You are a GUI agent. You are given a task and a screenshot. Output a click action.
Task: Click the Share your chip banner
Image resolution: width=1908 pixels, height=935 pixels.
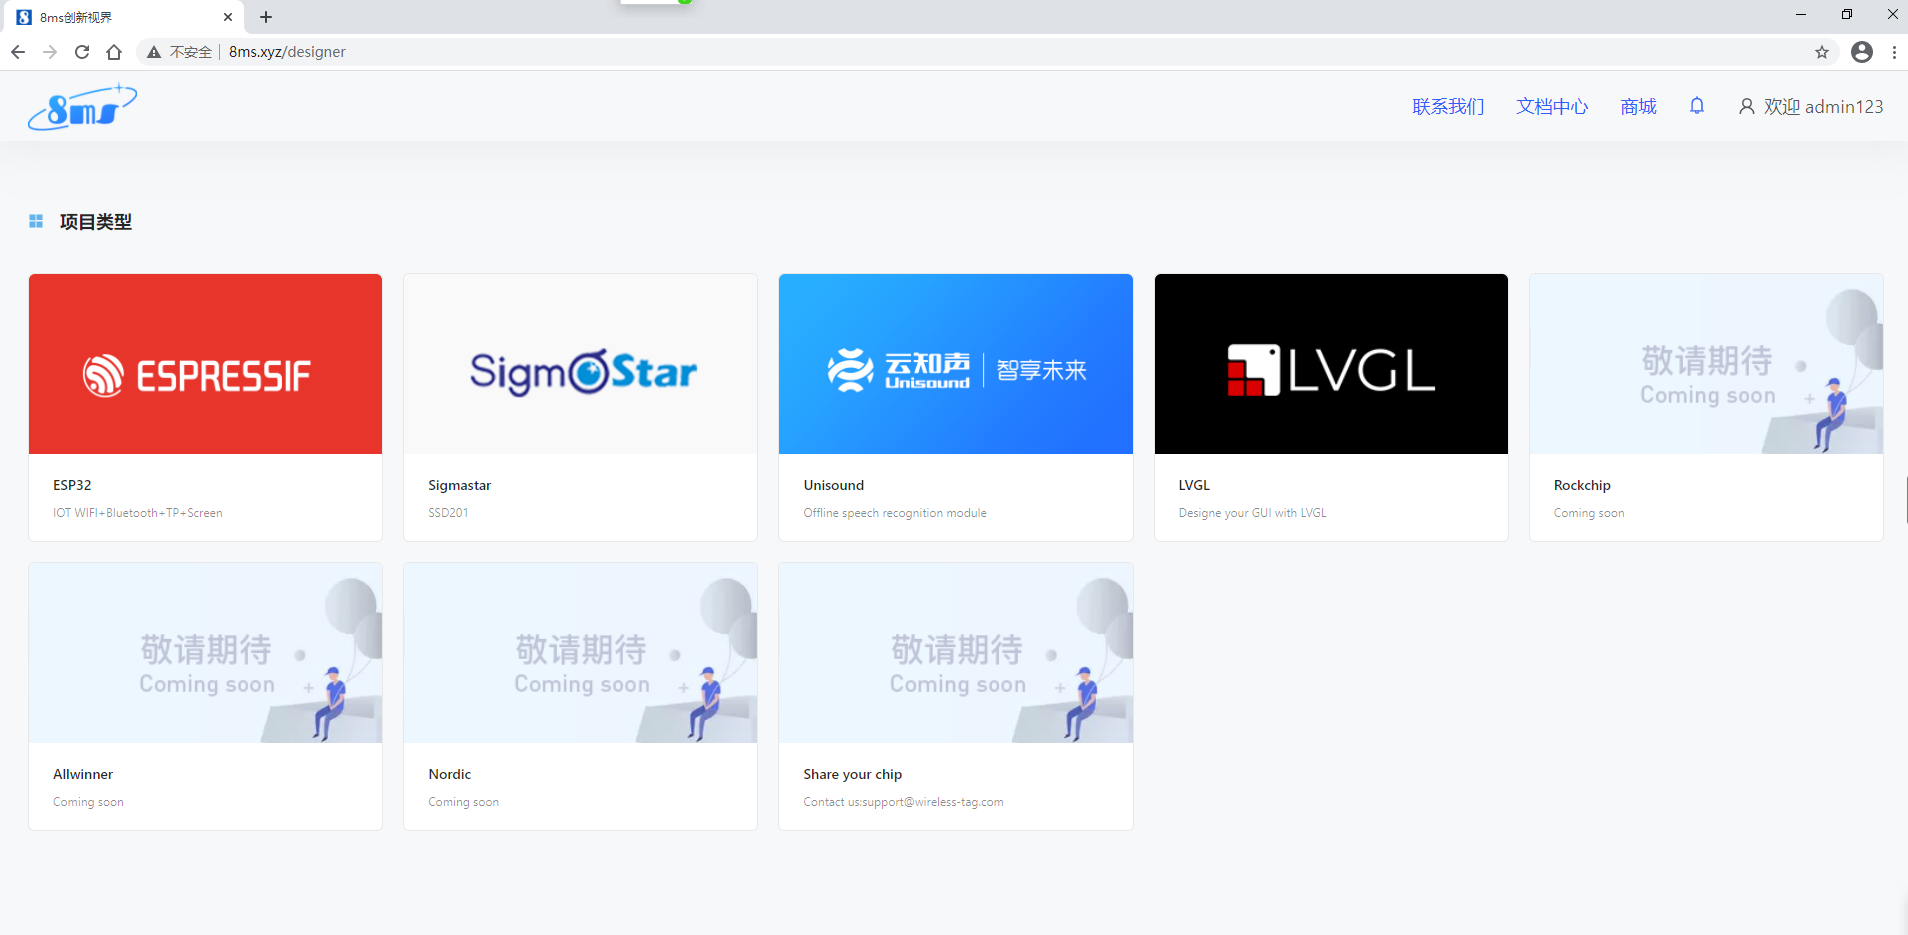pyautogui.click(x=956, y=653)
